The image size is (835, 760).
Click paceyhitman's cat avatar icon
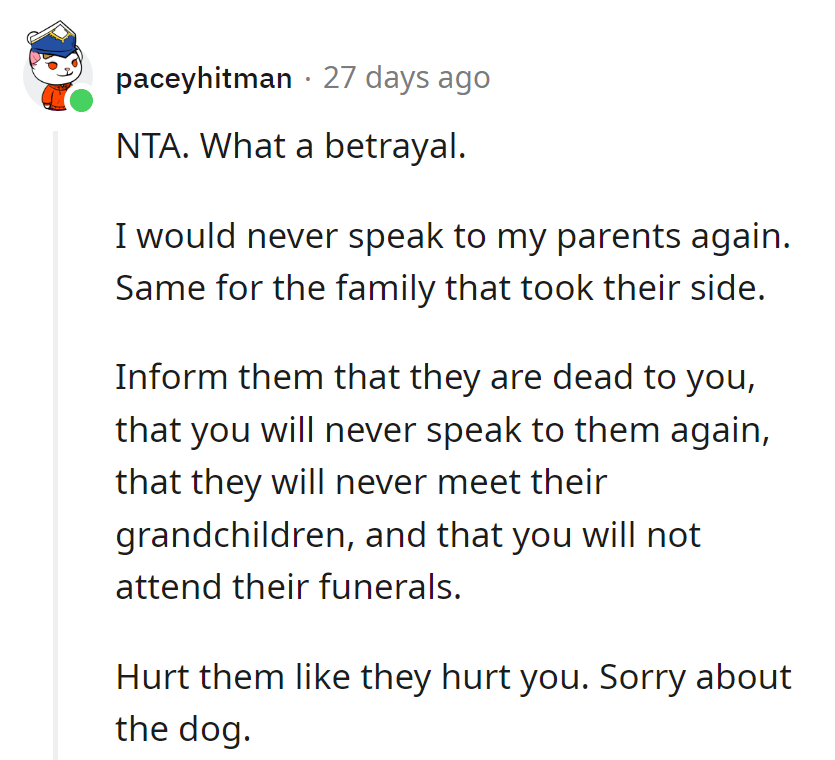click(57, 71)
